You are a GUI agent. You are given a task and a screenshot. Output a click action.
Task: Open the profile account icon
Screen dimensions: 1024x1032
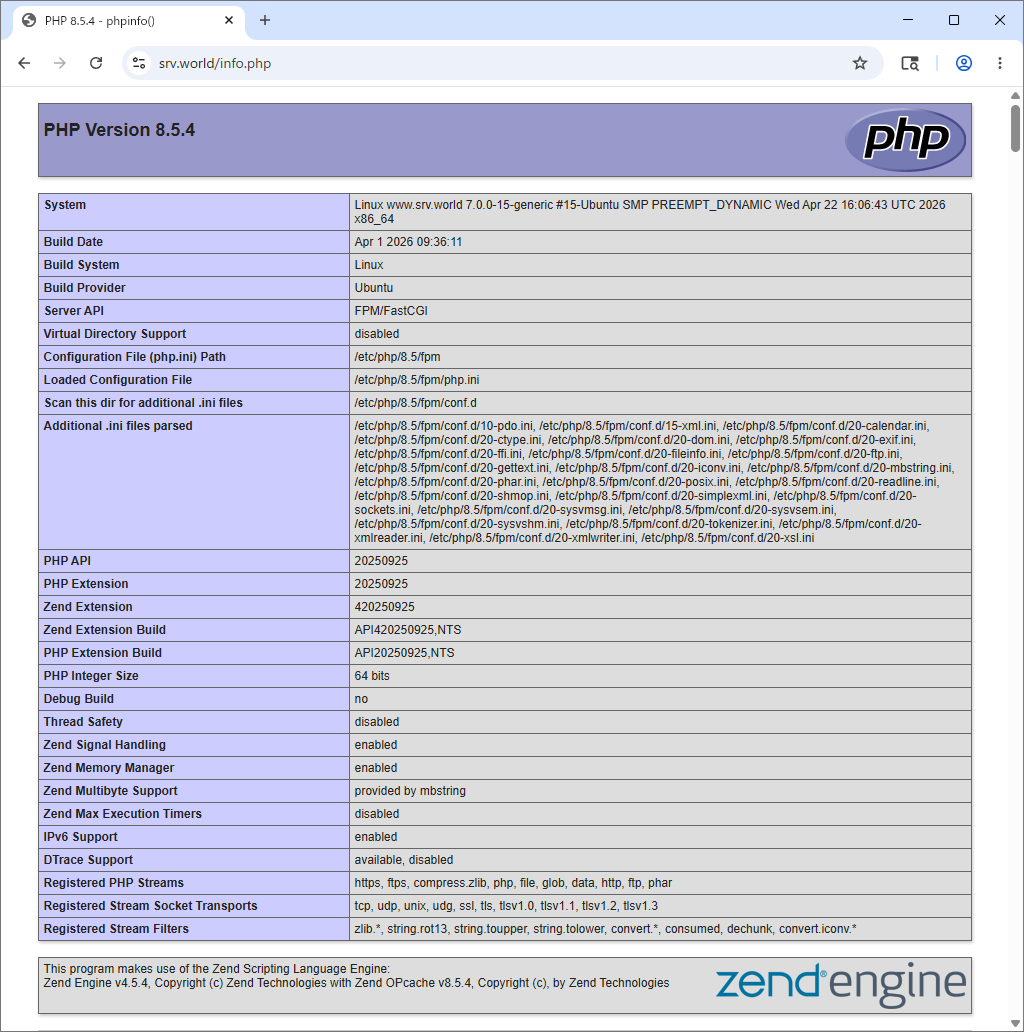point(963,63)
